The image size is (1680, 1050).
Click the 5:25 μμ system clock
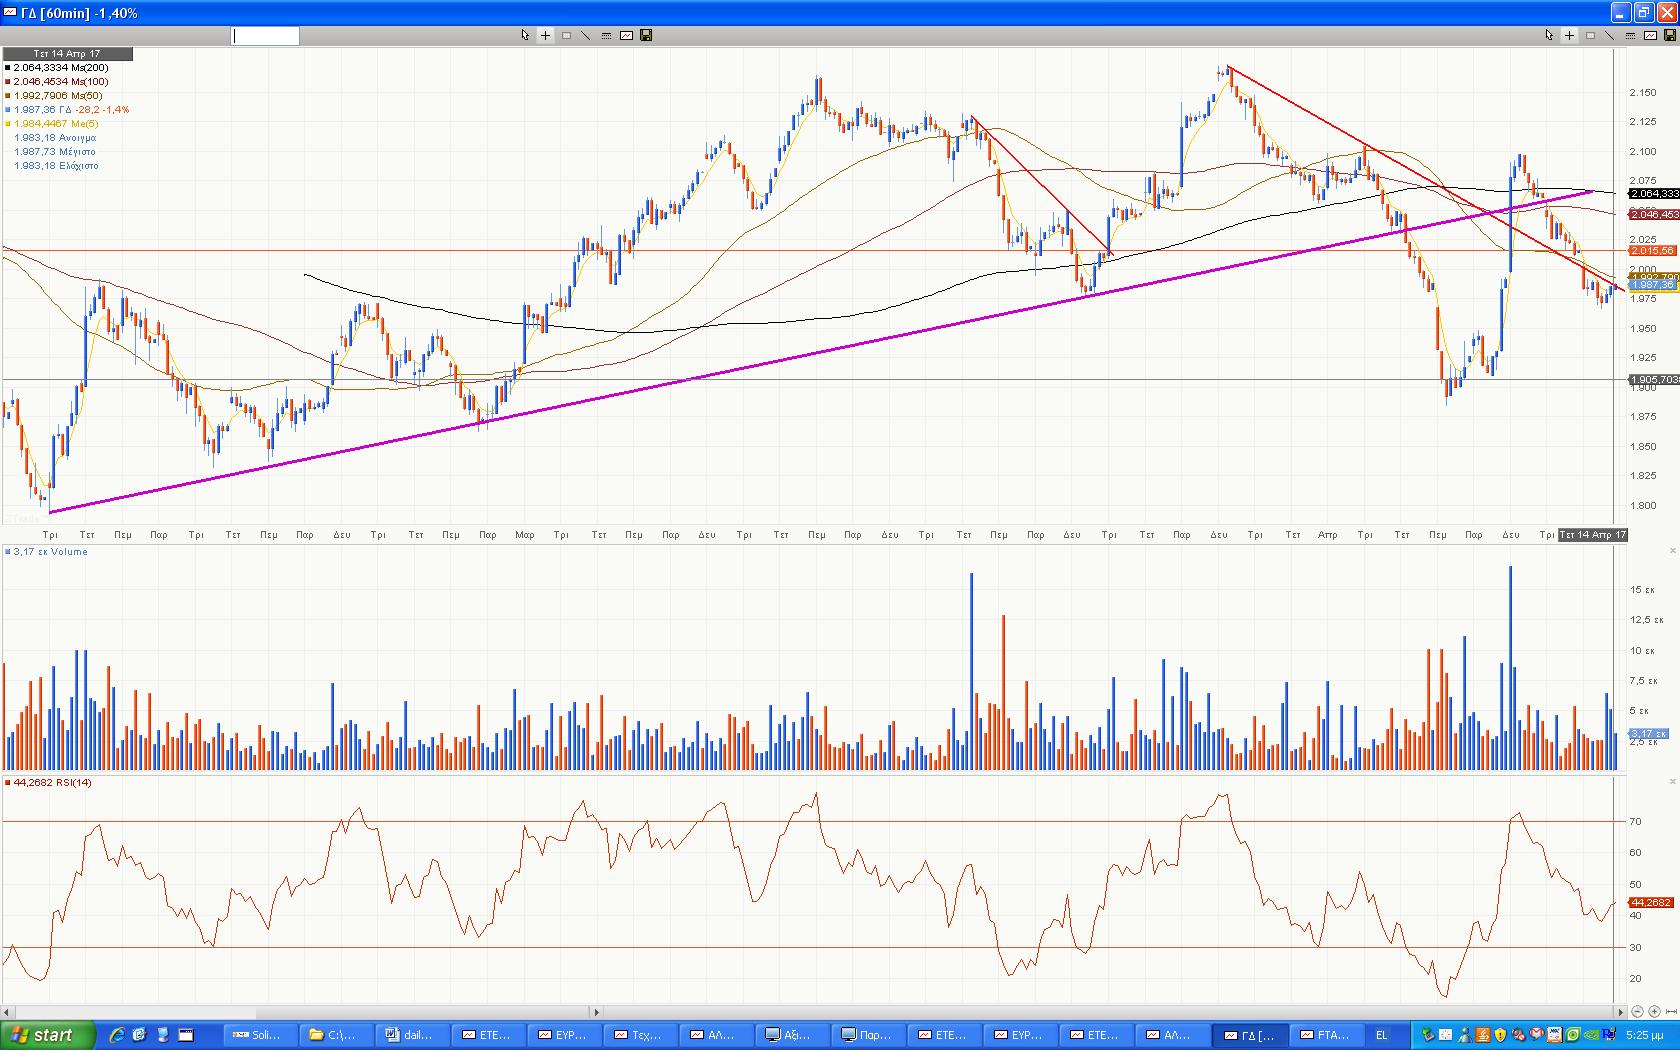(1644, 1035)
